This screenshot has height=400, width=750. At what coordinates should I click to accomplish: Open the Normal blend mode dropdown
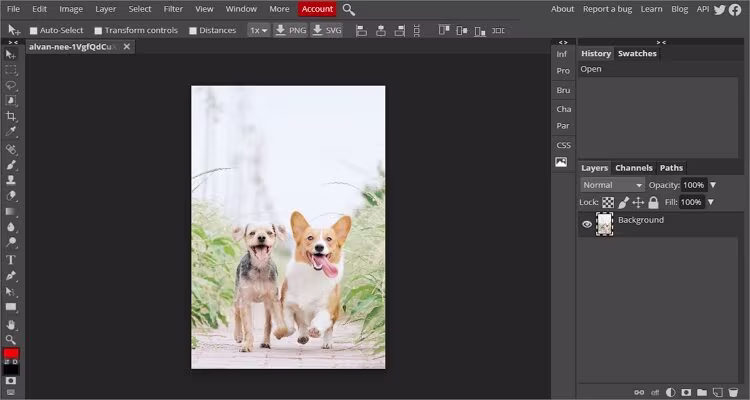pos(613,185)
